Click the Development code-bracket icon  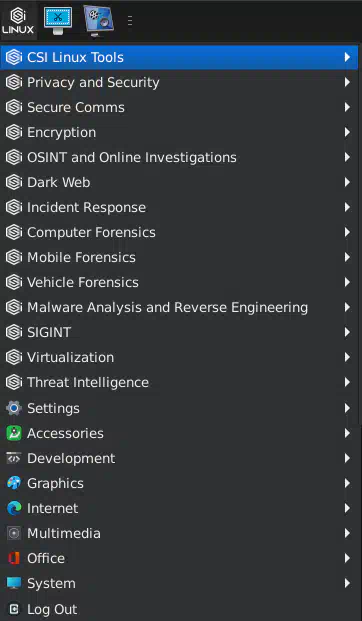coord(14,458)
